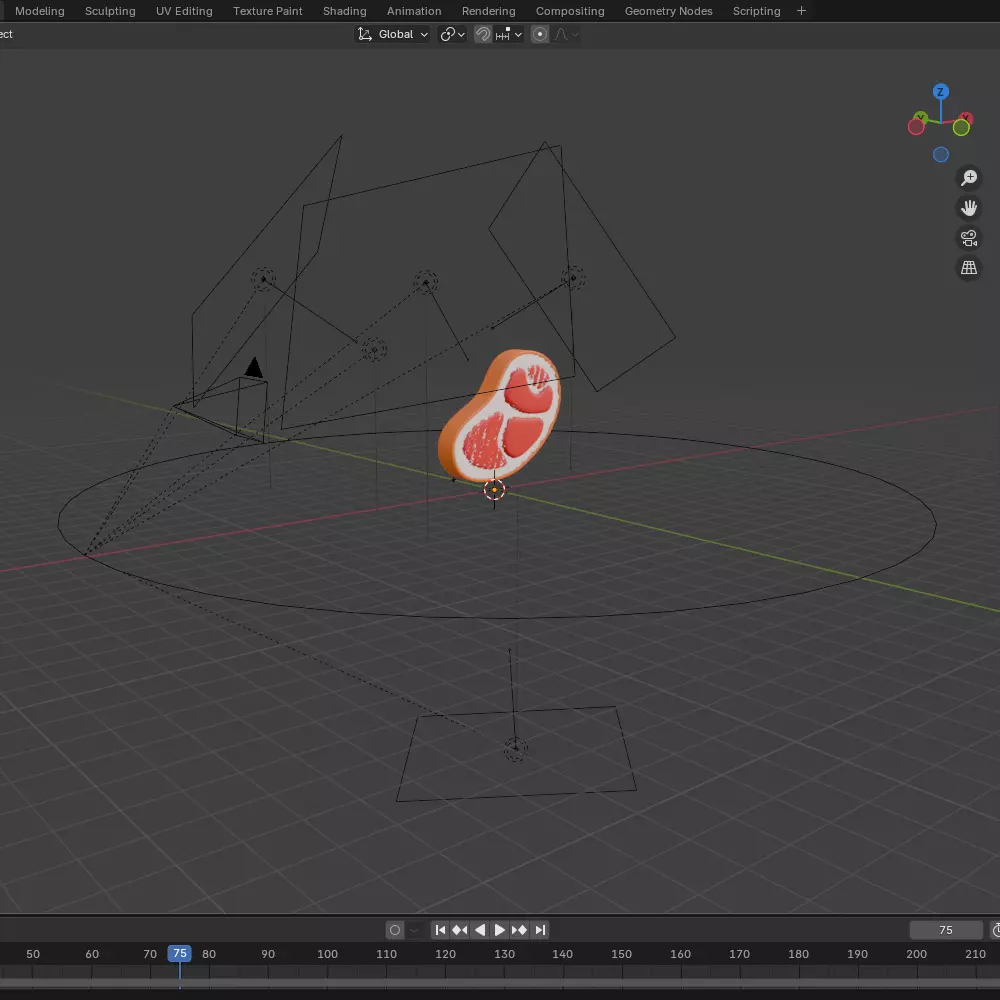Click the current frame field showing 75

946,930
